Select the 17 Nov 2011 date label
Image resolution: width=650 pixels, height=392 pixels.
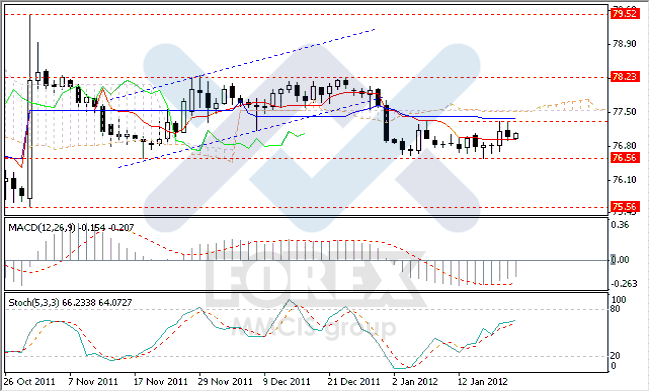click(x=161, y=382)
